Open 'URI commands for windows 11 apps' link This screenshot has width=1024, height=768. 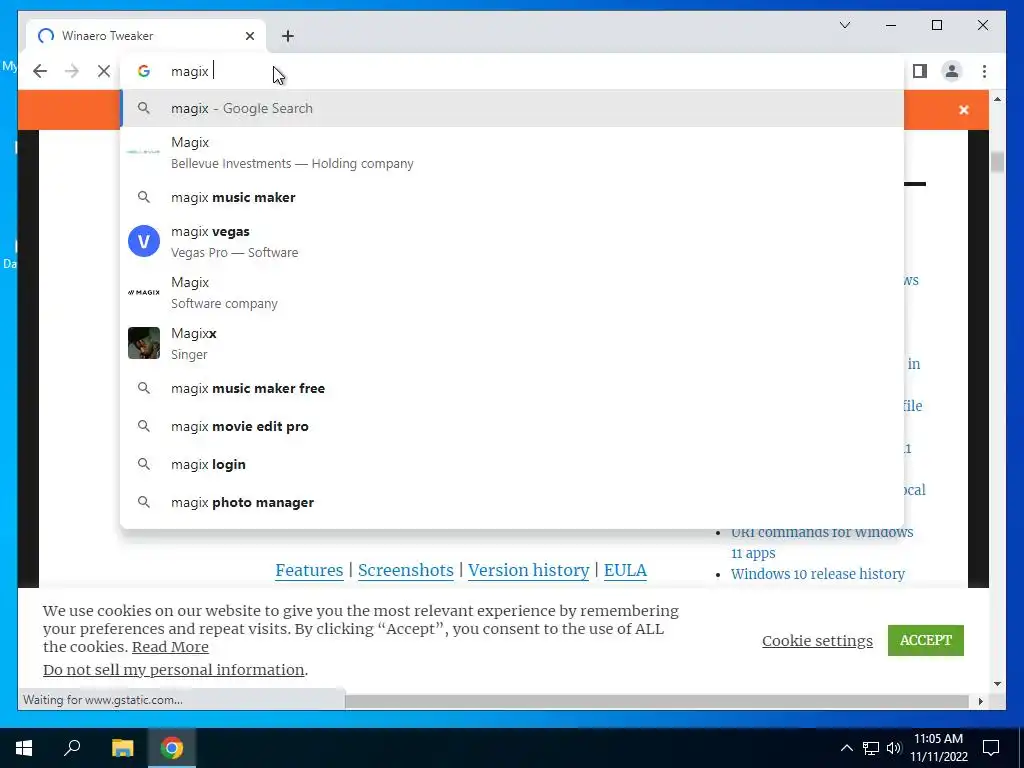click(822, 543)
